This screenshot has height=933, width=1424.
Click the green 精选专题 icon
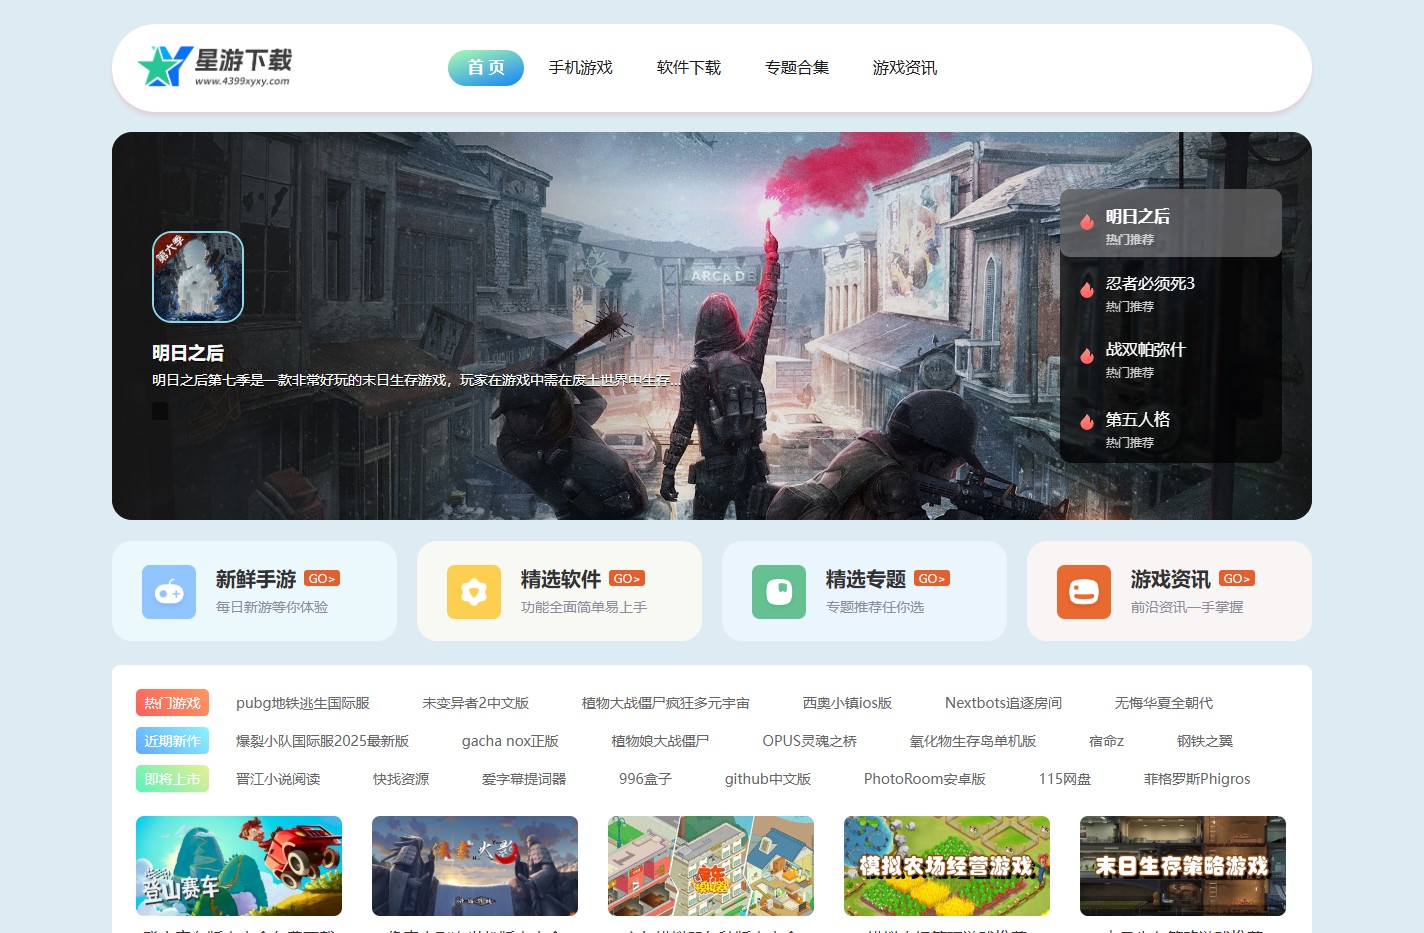779,592
